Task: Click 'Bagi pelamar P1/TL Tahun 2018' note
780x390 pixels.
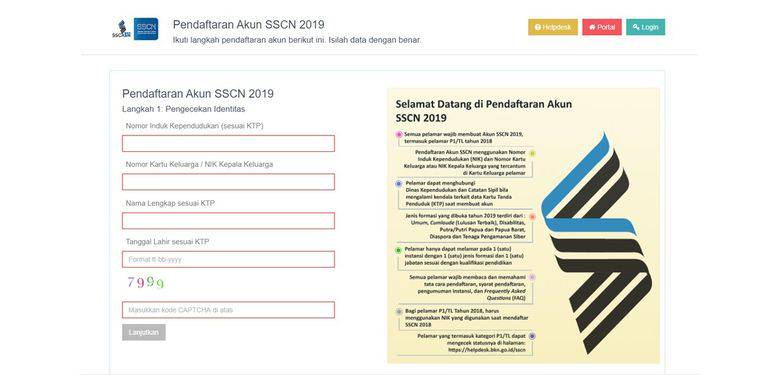Action: [466, 317]
